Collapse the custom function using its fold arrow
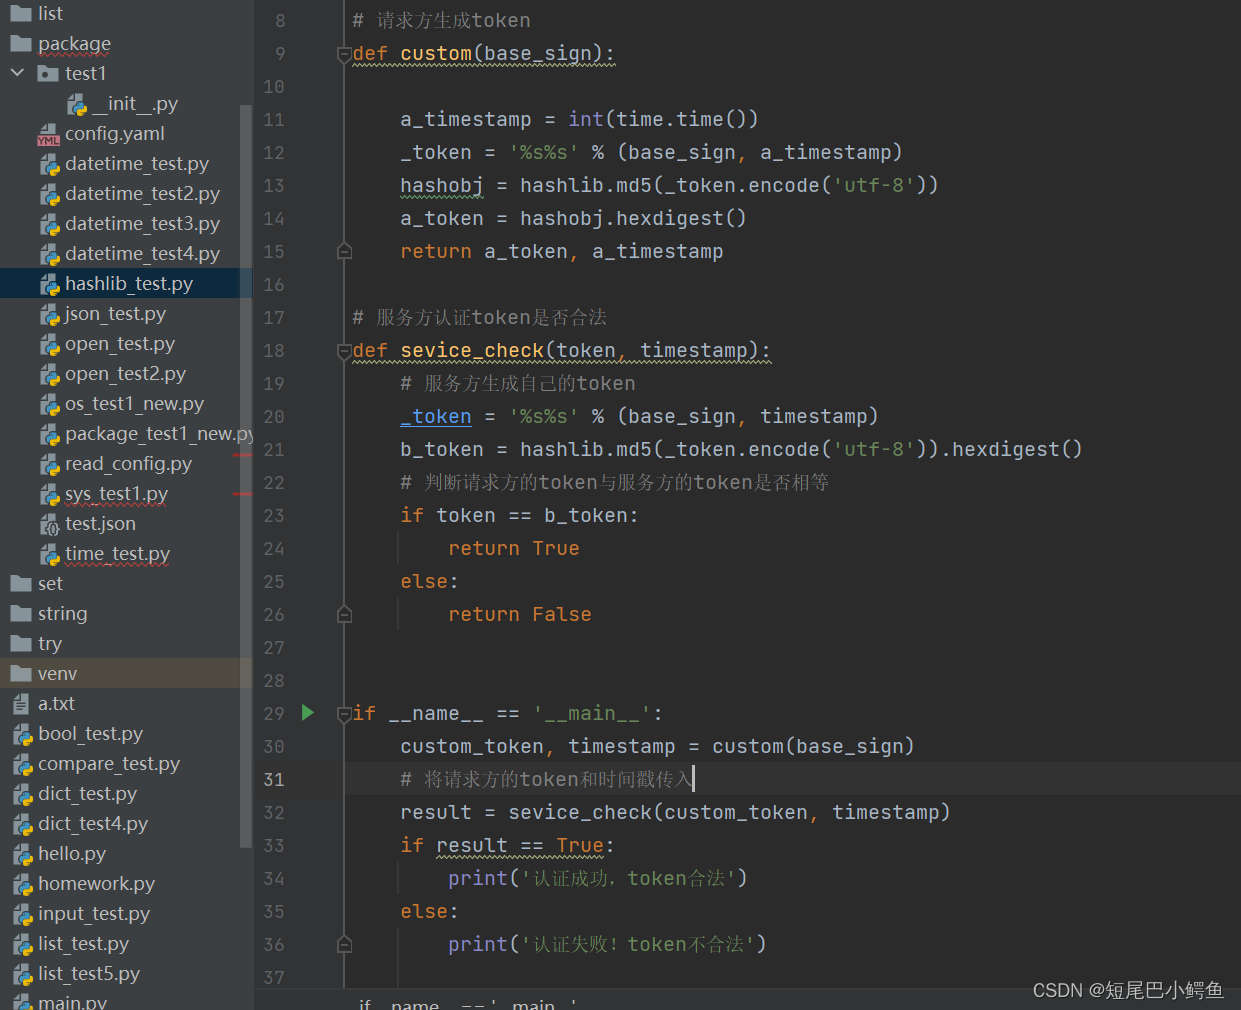The height and width of the screenshot is (1010, 1241). click(x=343, y=53)
